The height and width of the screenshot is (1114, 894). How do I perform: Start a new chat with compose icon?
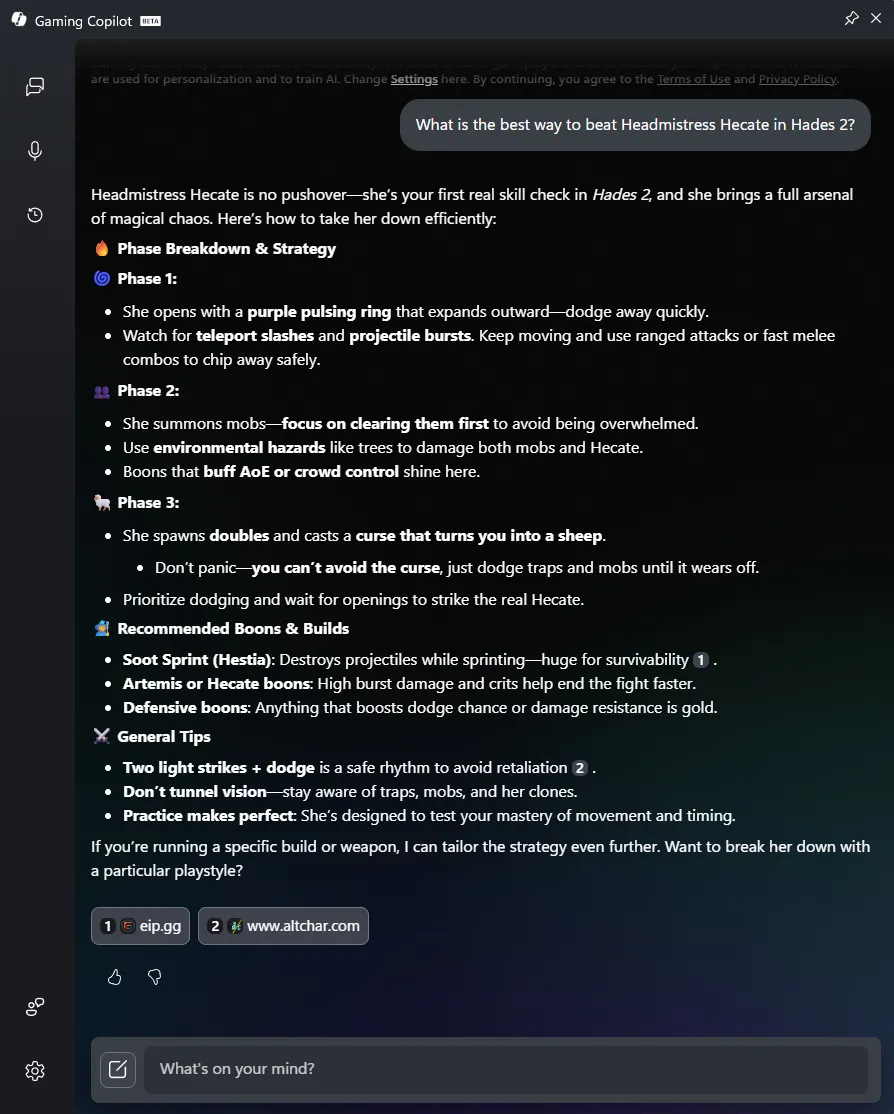[117, 1069]
